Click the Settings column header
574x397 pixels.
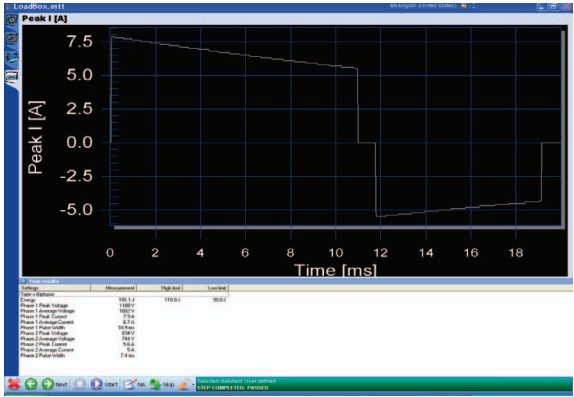pyautogui.click(x=55, y=288)
